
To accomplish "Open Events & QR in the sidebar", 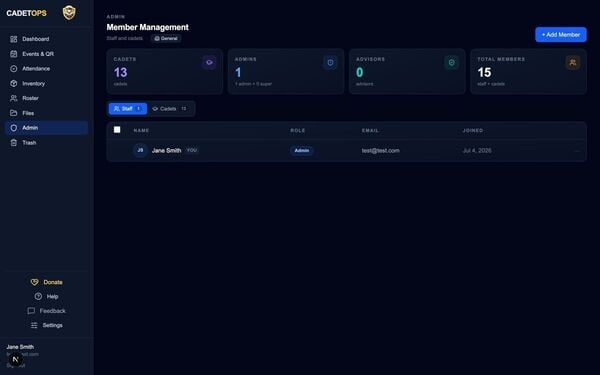I will coord(46,54).
